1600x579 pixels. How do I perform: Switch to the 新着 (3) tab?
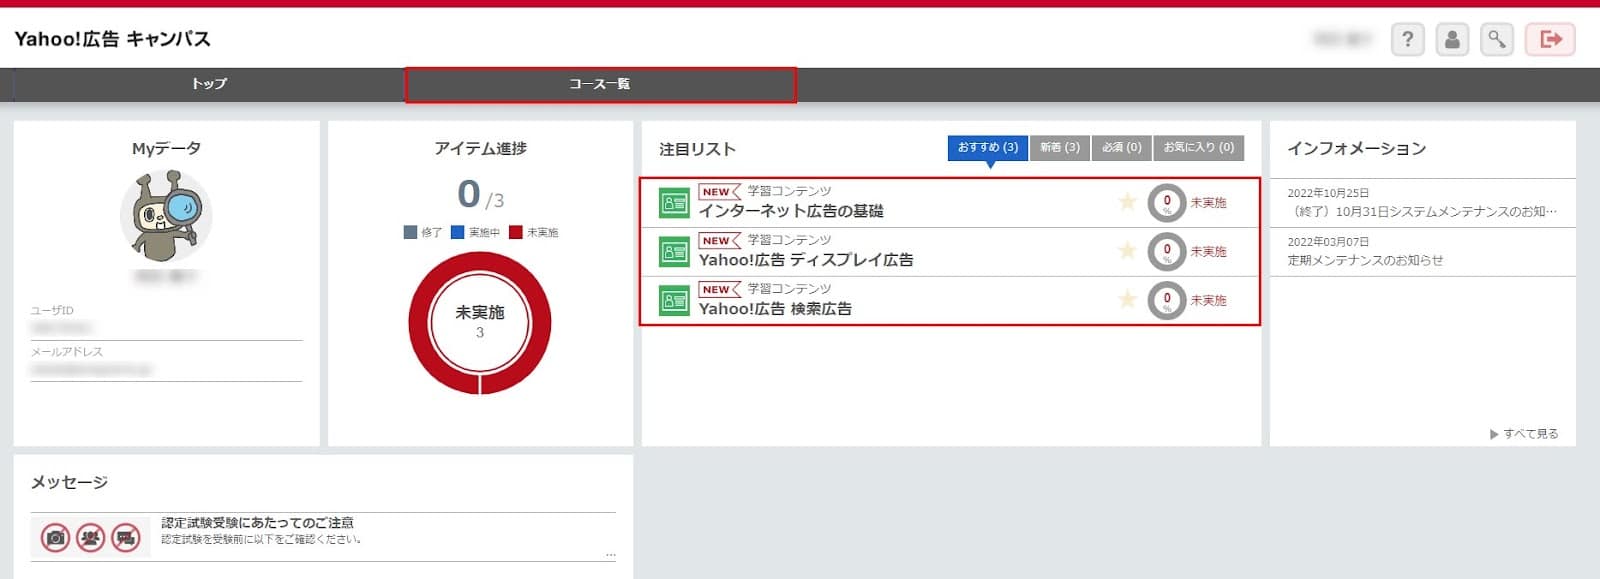click(1059, 147)
